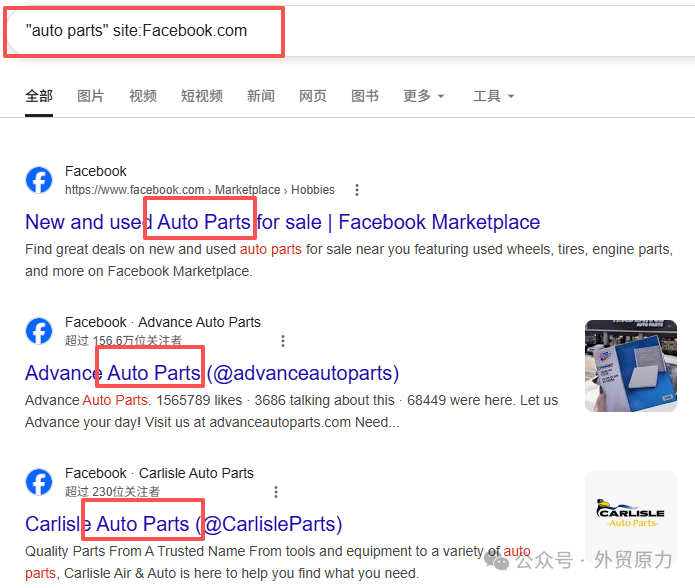Open the 图书 (Books) tab
Image resolution: width=695 pixels, height=588 pixels.
365,96
